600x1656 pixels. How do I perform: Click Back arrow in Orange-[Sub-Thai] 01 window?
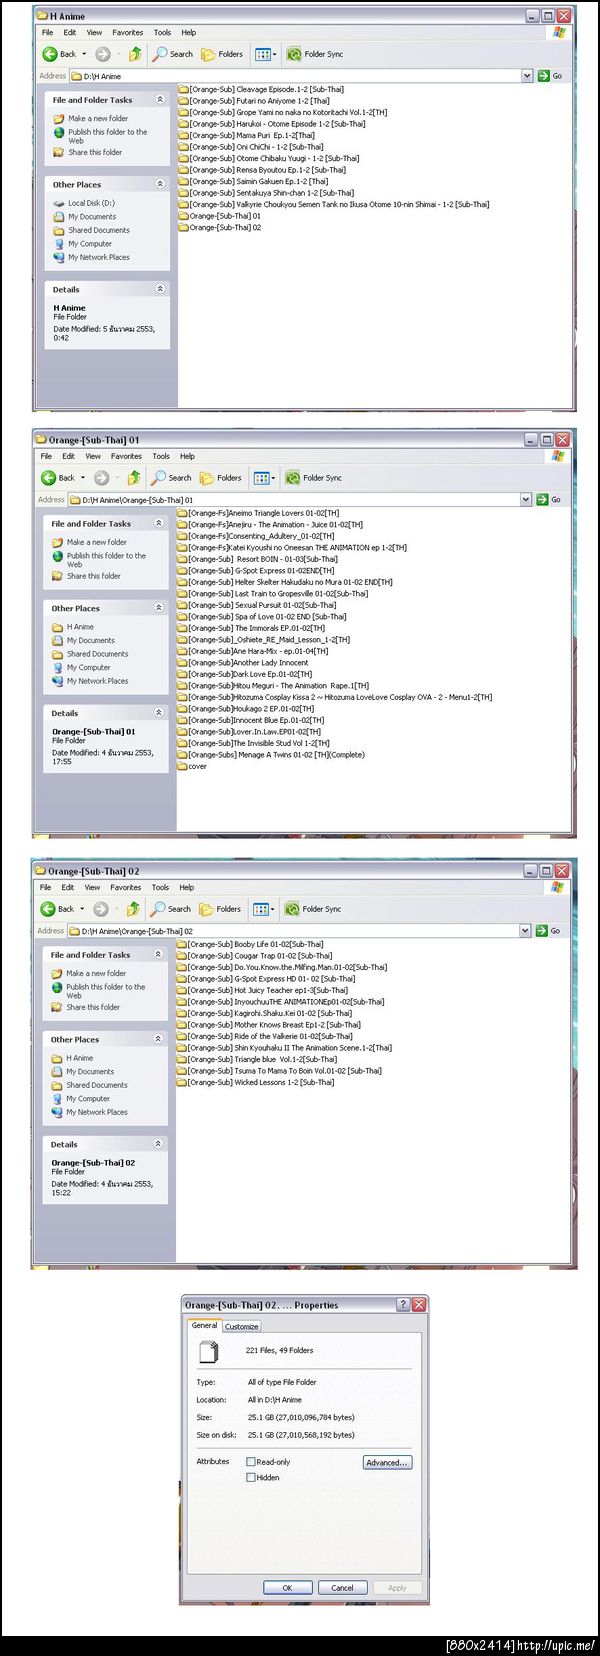point(49,478)
